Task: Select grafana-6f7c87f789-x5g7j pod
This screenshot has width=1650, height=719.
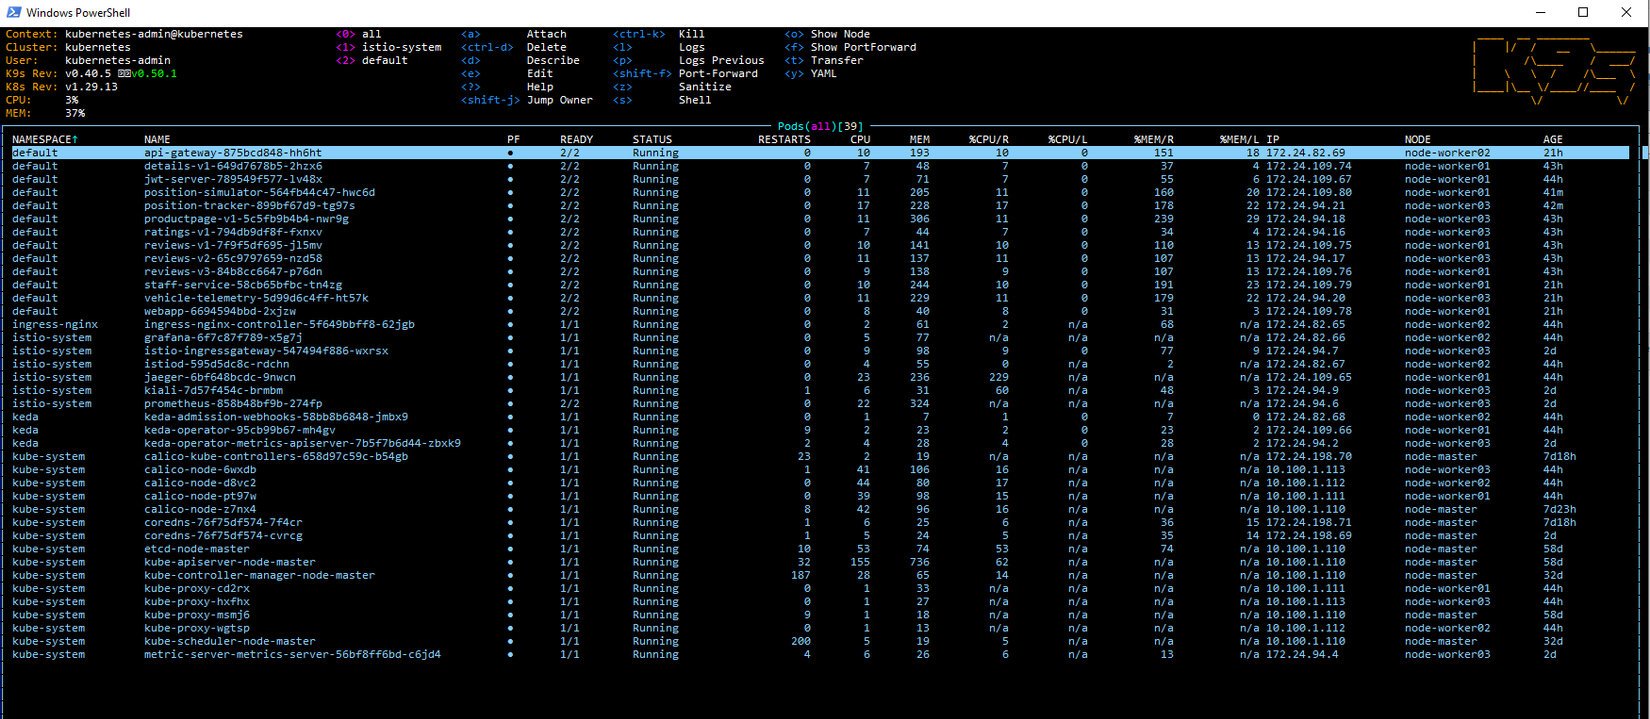Action: [x=223, y=337]
